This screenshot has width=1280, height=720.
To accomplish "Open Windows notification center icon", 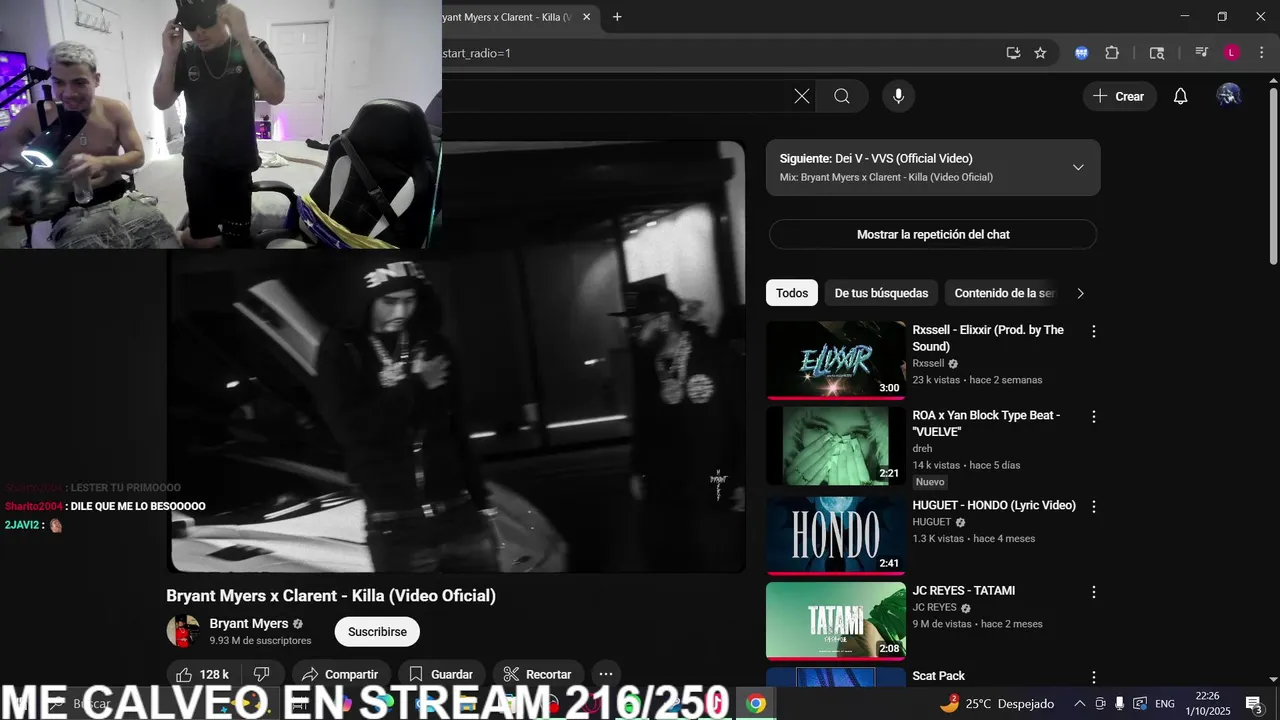I will click(x=1254, y=704).
